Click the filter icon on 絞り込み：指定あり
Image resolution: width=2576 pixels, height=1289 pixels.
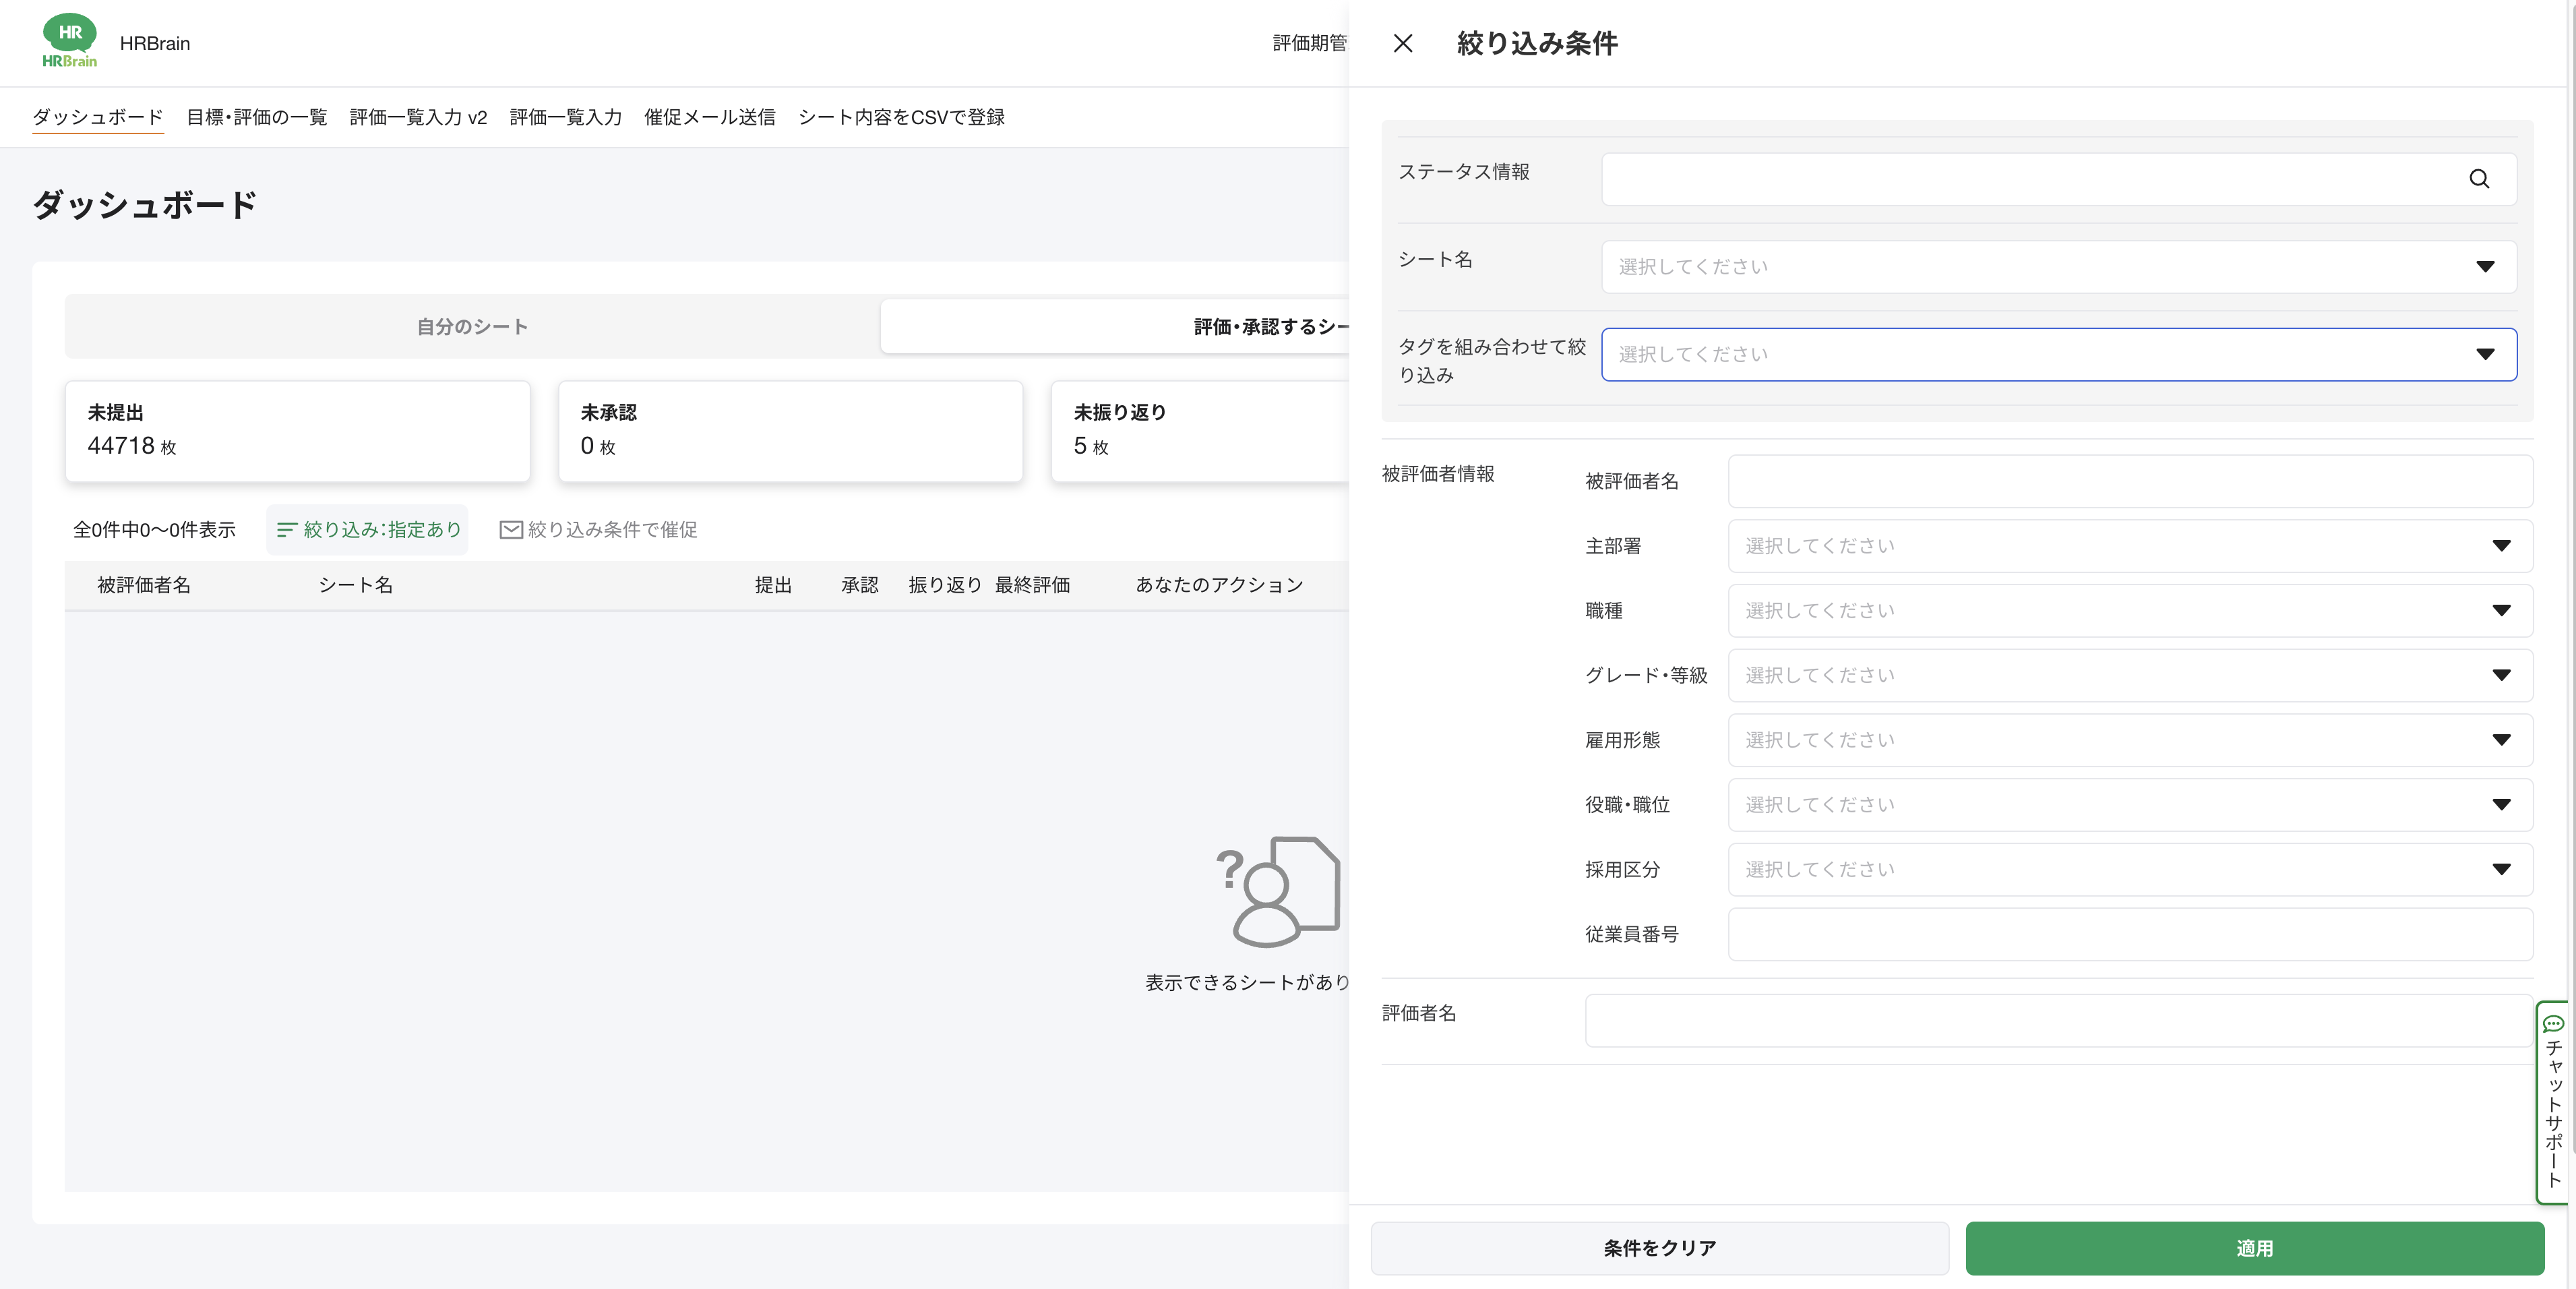tap(287, 530)
